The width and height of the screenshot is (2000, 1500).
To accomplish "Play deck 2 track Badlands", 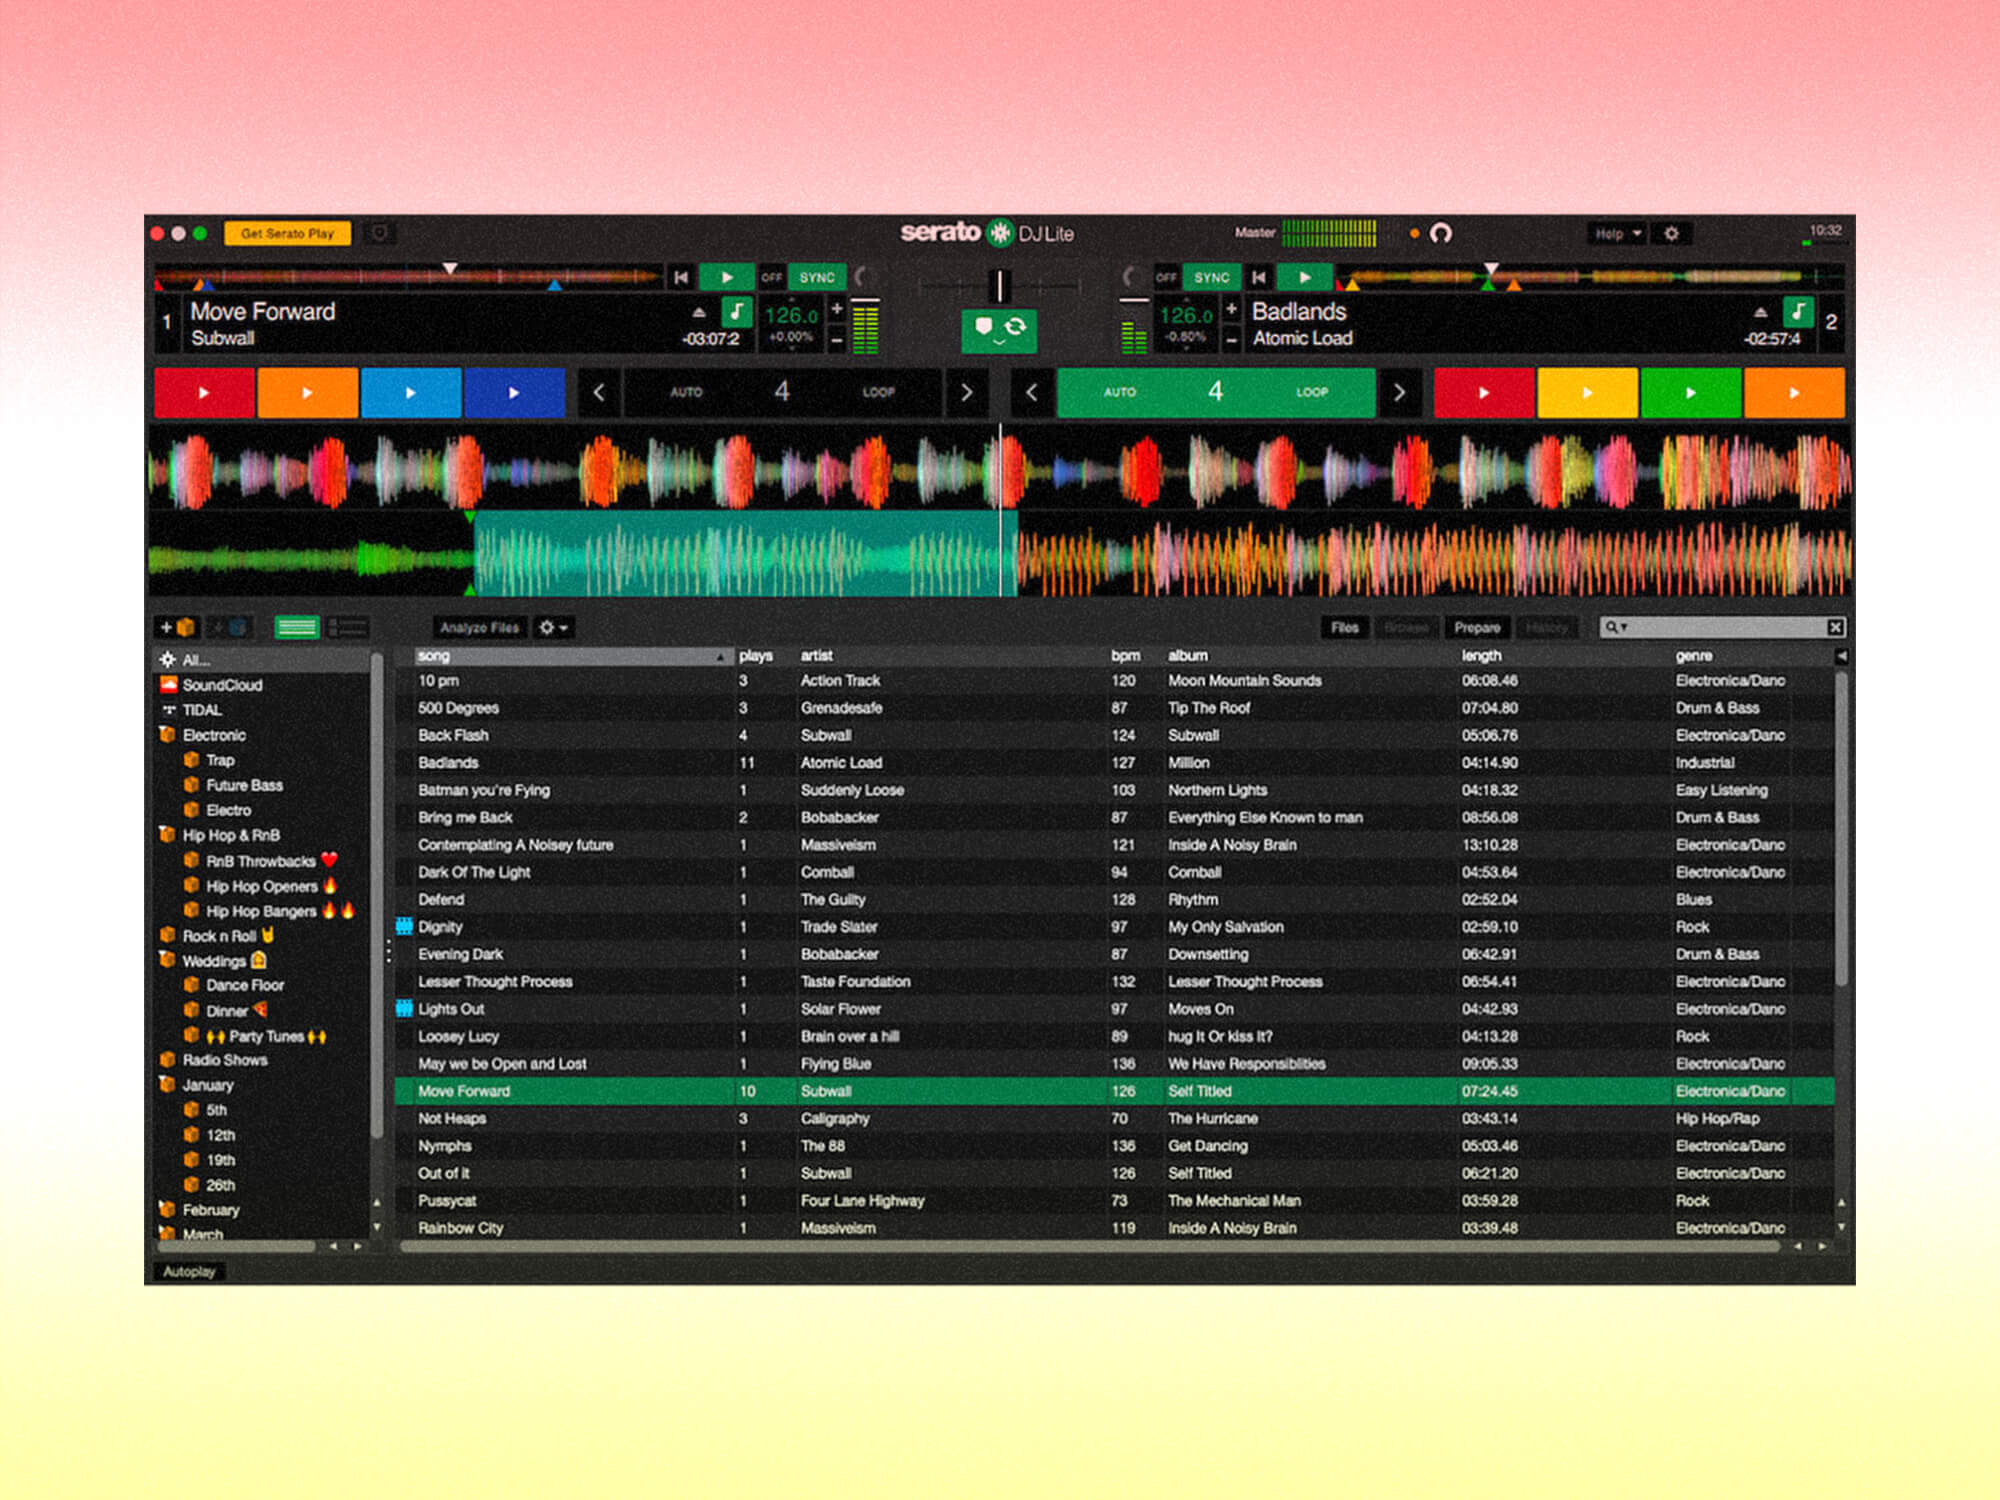I will pos(1304,277).
